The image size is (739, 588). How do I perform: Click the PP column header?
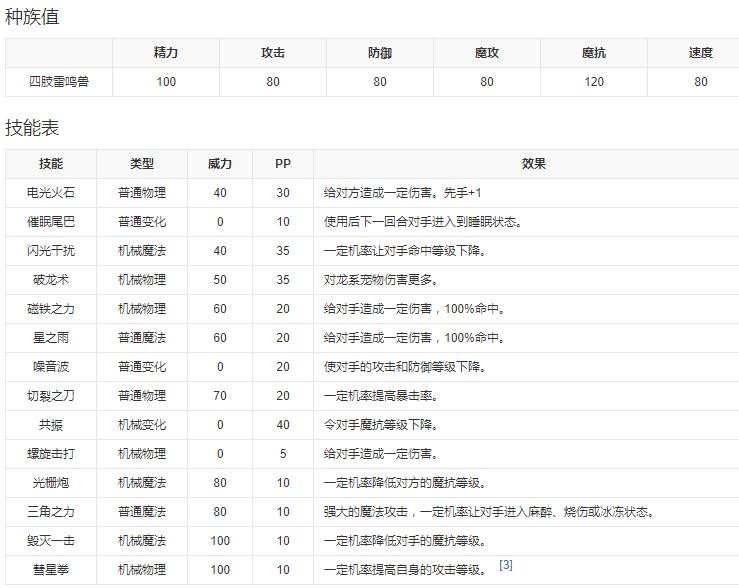284,164
